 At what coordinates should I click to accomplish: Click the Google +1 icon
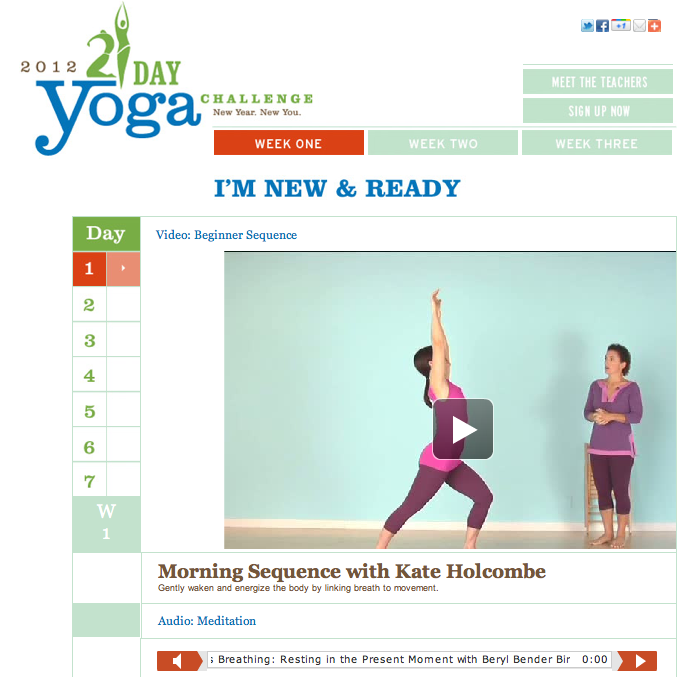pyautogui.click(x=621, y=26)
